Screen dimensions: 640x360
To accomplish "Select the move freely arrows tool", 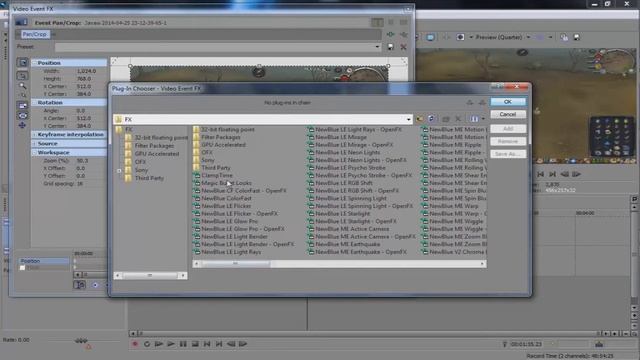I will click(22, 125).
